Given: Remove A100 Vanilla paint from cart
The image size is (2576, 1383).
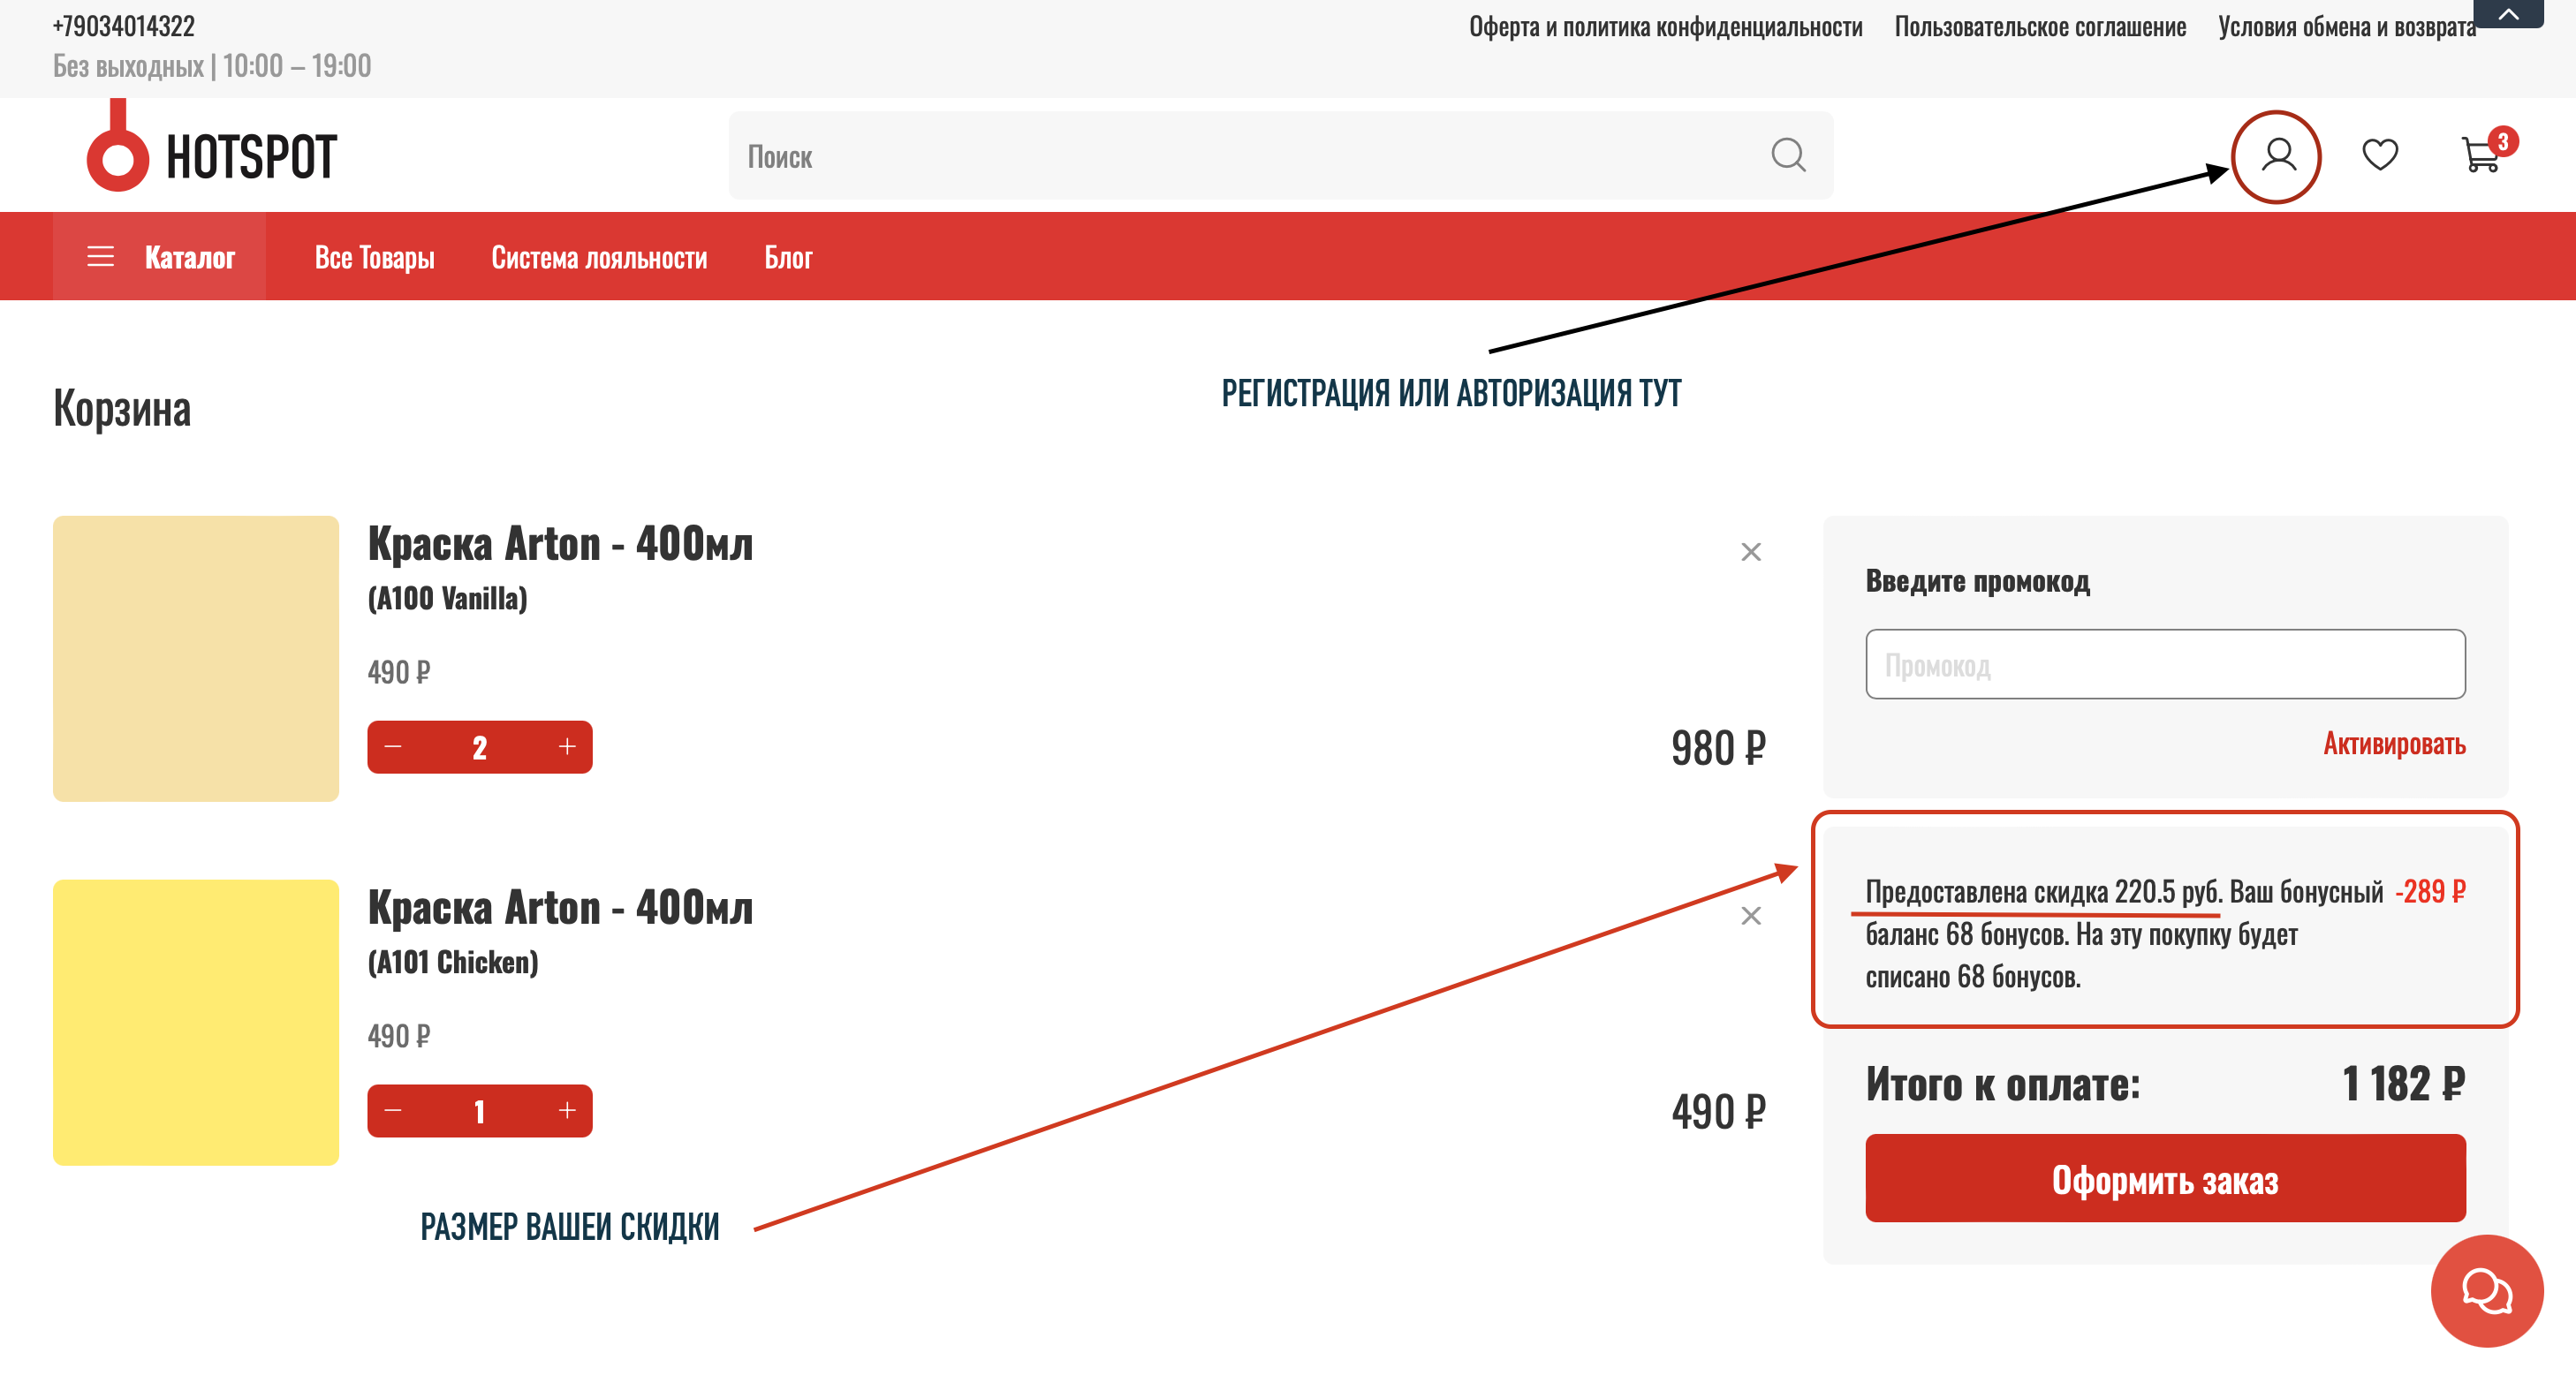Looking at the screenshot, I should pos(1750,552).
